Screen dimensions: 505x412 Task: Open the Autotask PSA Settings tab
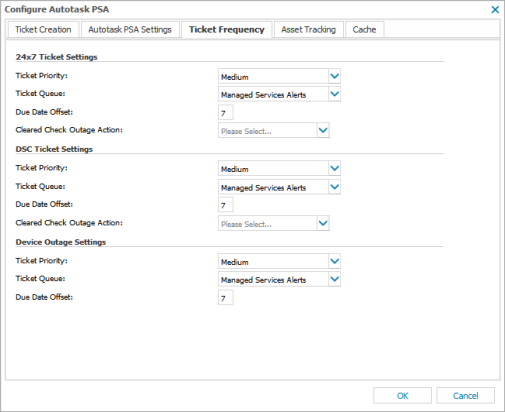point(130,30)
